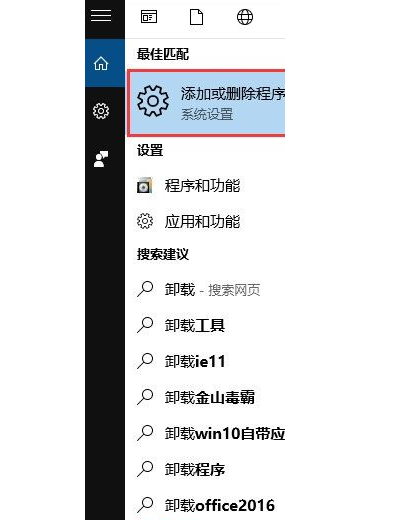Open the hamburger menu at top
Screen dimensions: 417x520
click(x=101, y=15)
